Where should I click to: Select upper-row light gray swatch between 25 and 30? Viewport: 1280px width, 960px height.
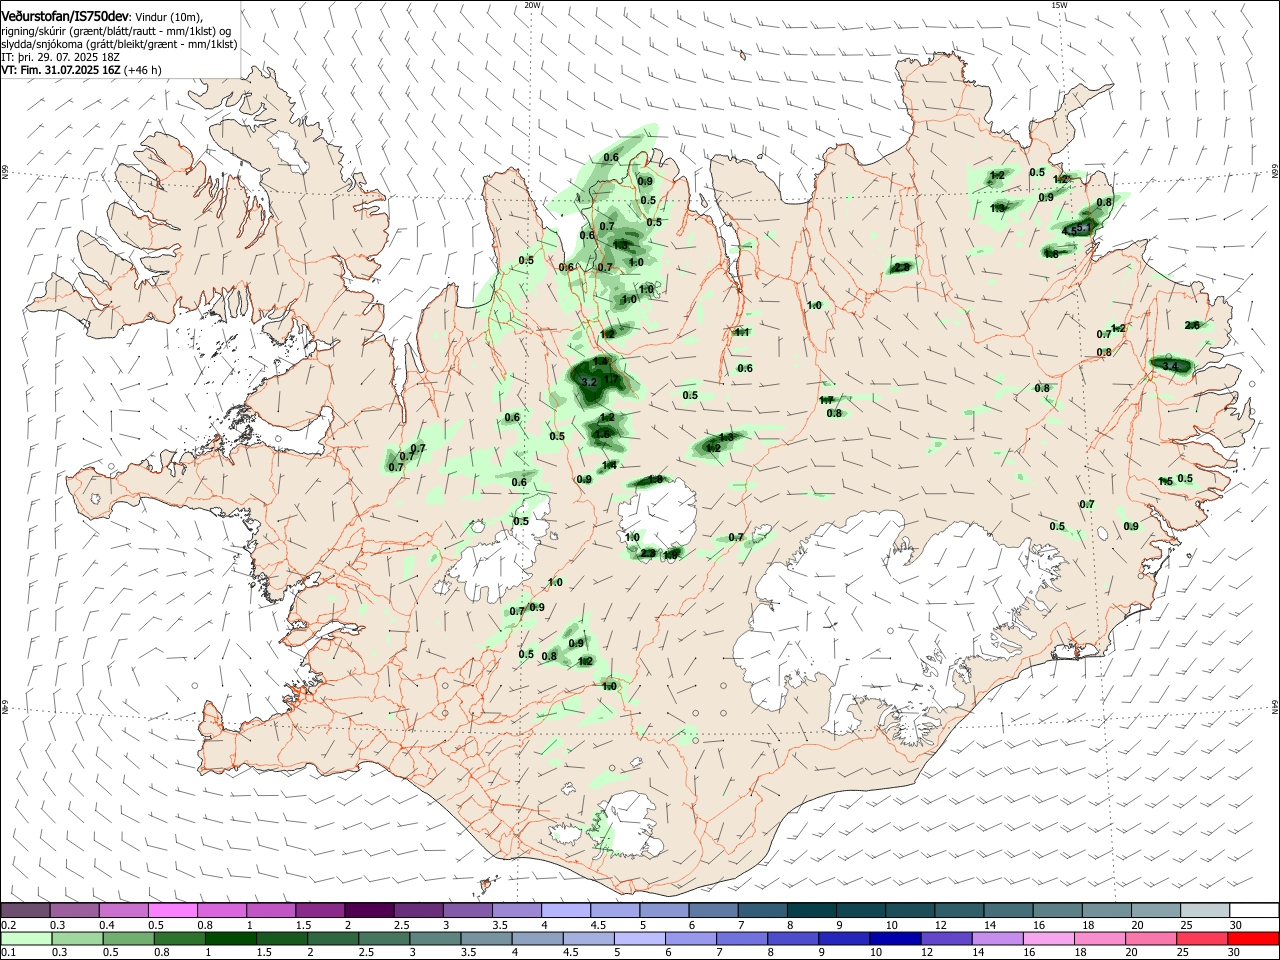pos(1205,911)
